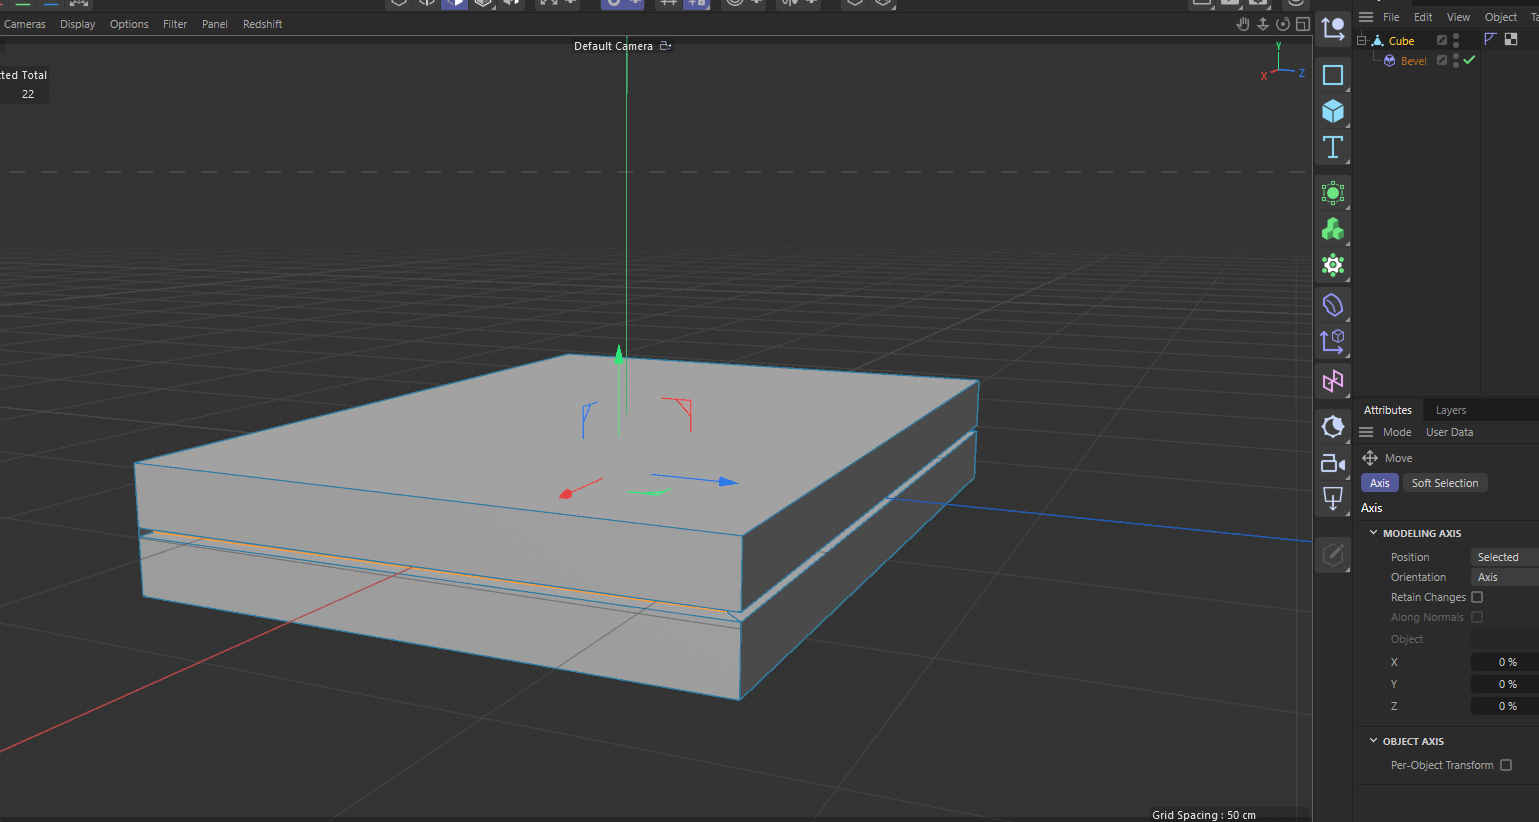The height and width of the screenshot is (822, 1539).
Task: Open the Camera object tool icon
Action: [1332, 463]
